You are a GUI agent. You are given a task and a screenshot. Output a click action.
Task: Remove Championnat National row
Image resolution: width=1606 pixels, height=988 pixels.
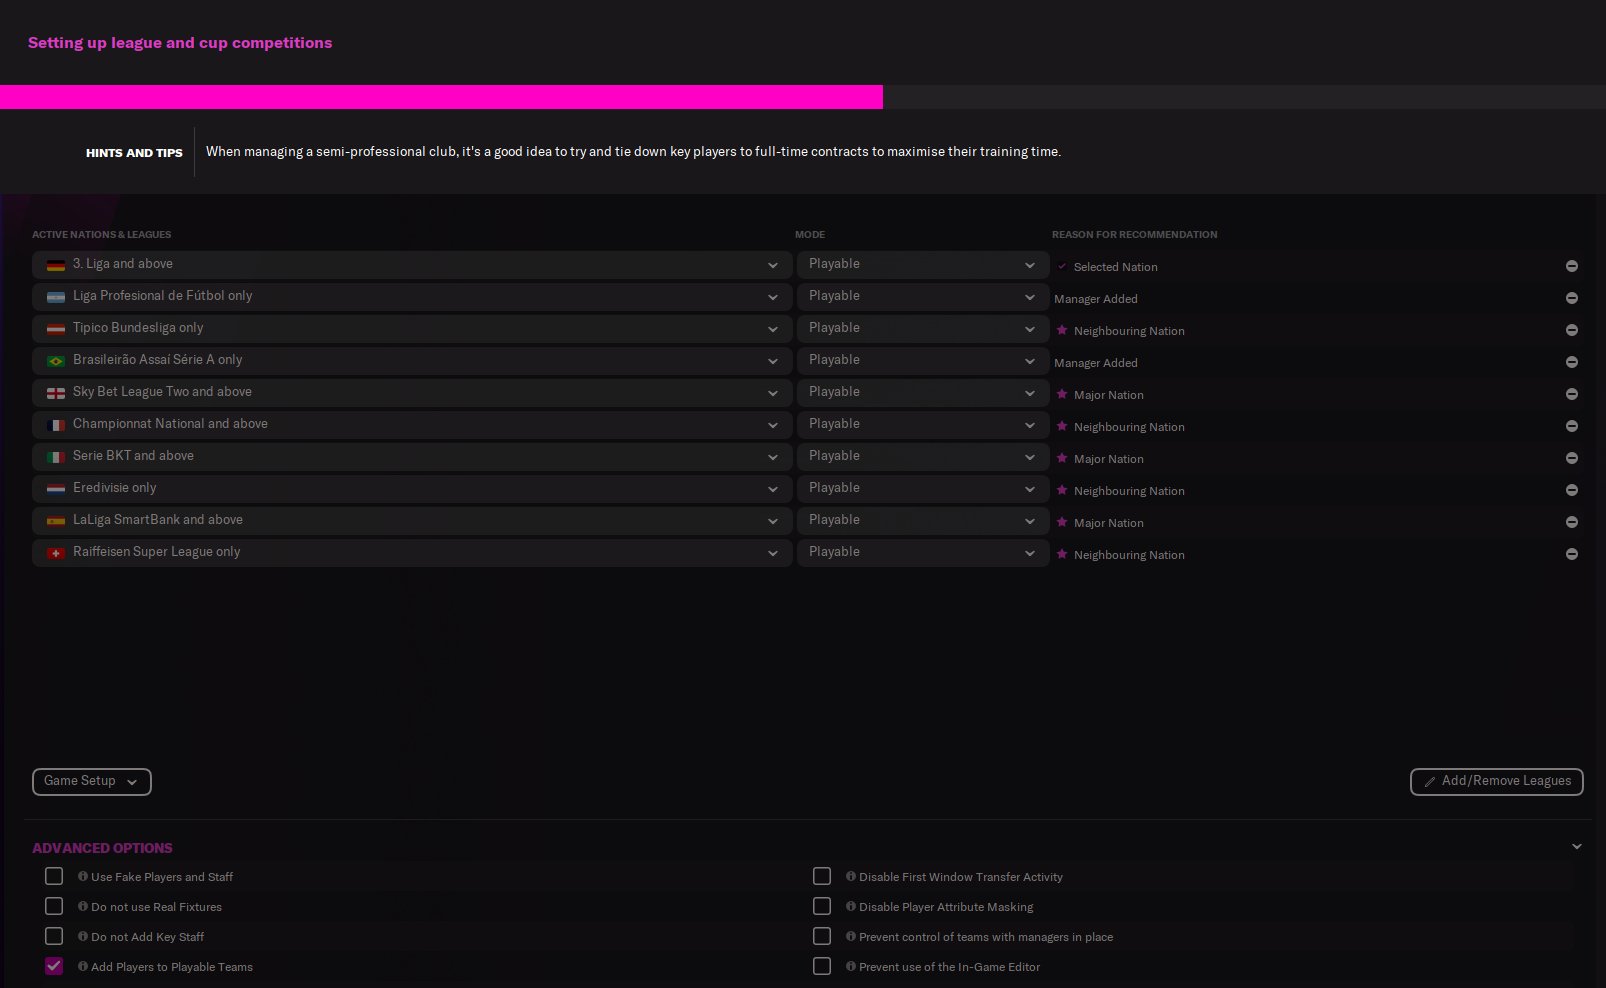click(1572, 426)
